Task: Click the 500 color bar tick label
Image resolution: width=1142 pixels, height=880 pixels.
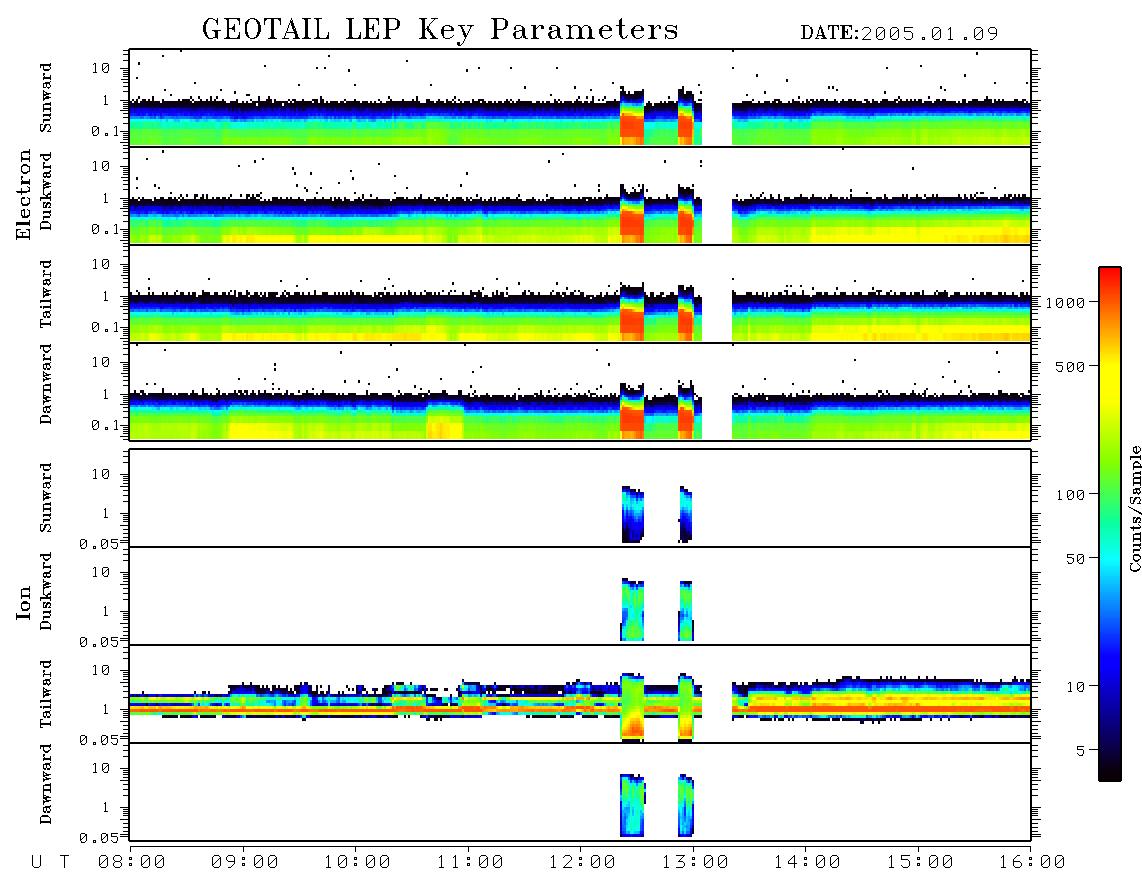Action: click(1071, 366)
